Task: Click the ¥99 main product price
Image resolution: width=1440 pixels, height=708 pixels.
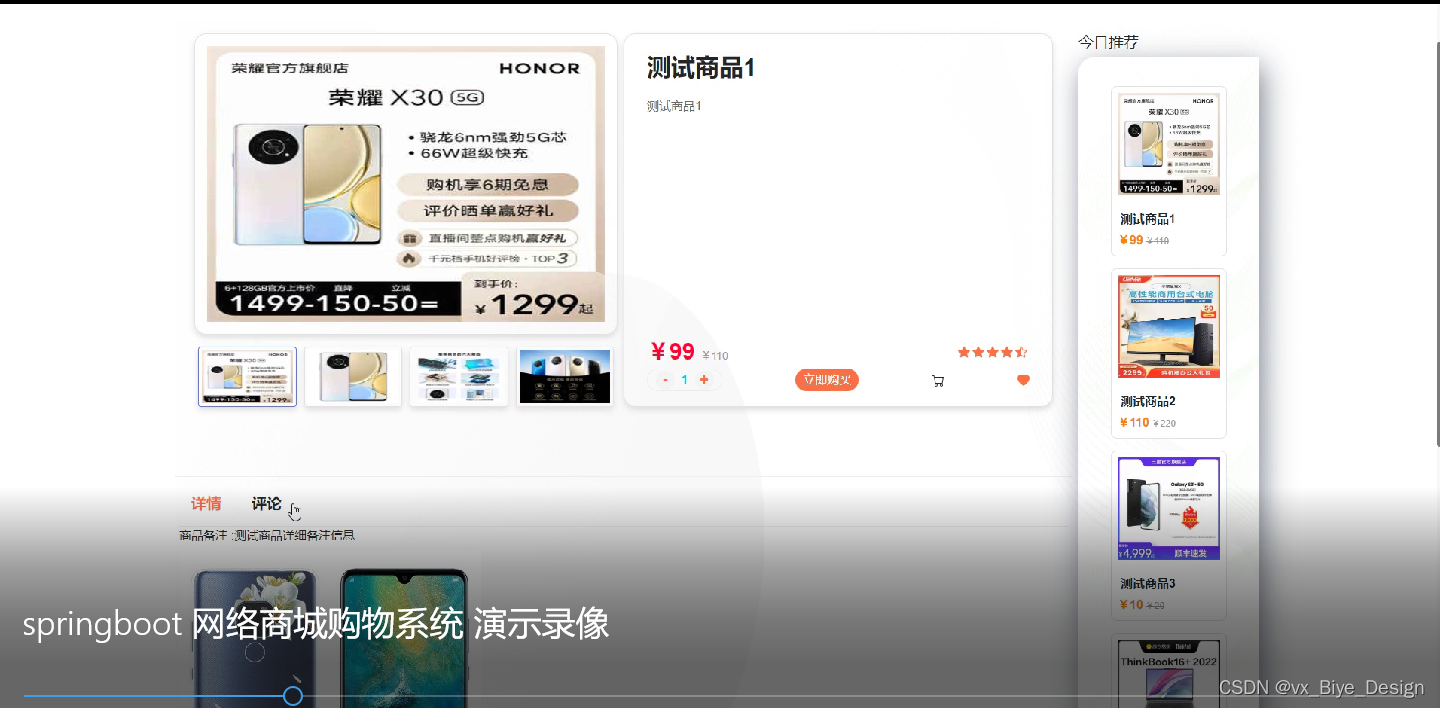Action: [672, 352]
